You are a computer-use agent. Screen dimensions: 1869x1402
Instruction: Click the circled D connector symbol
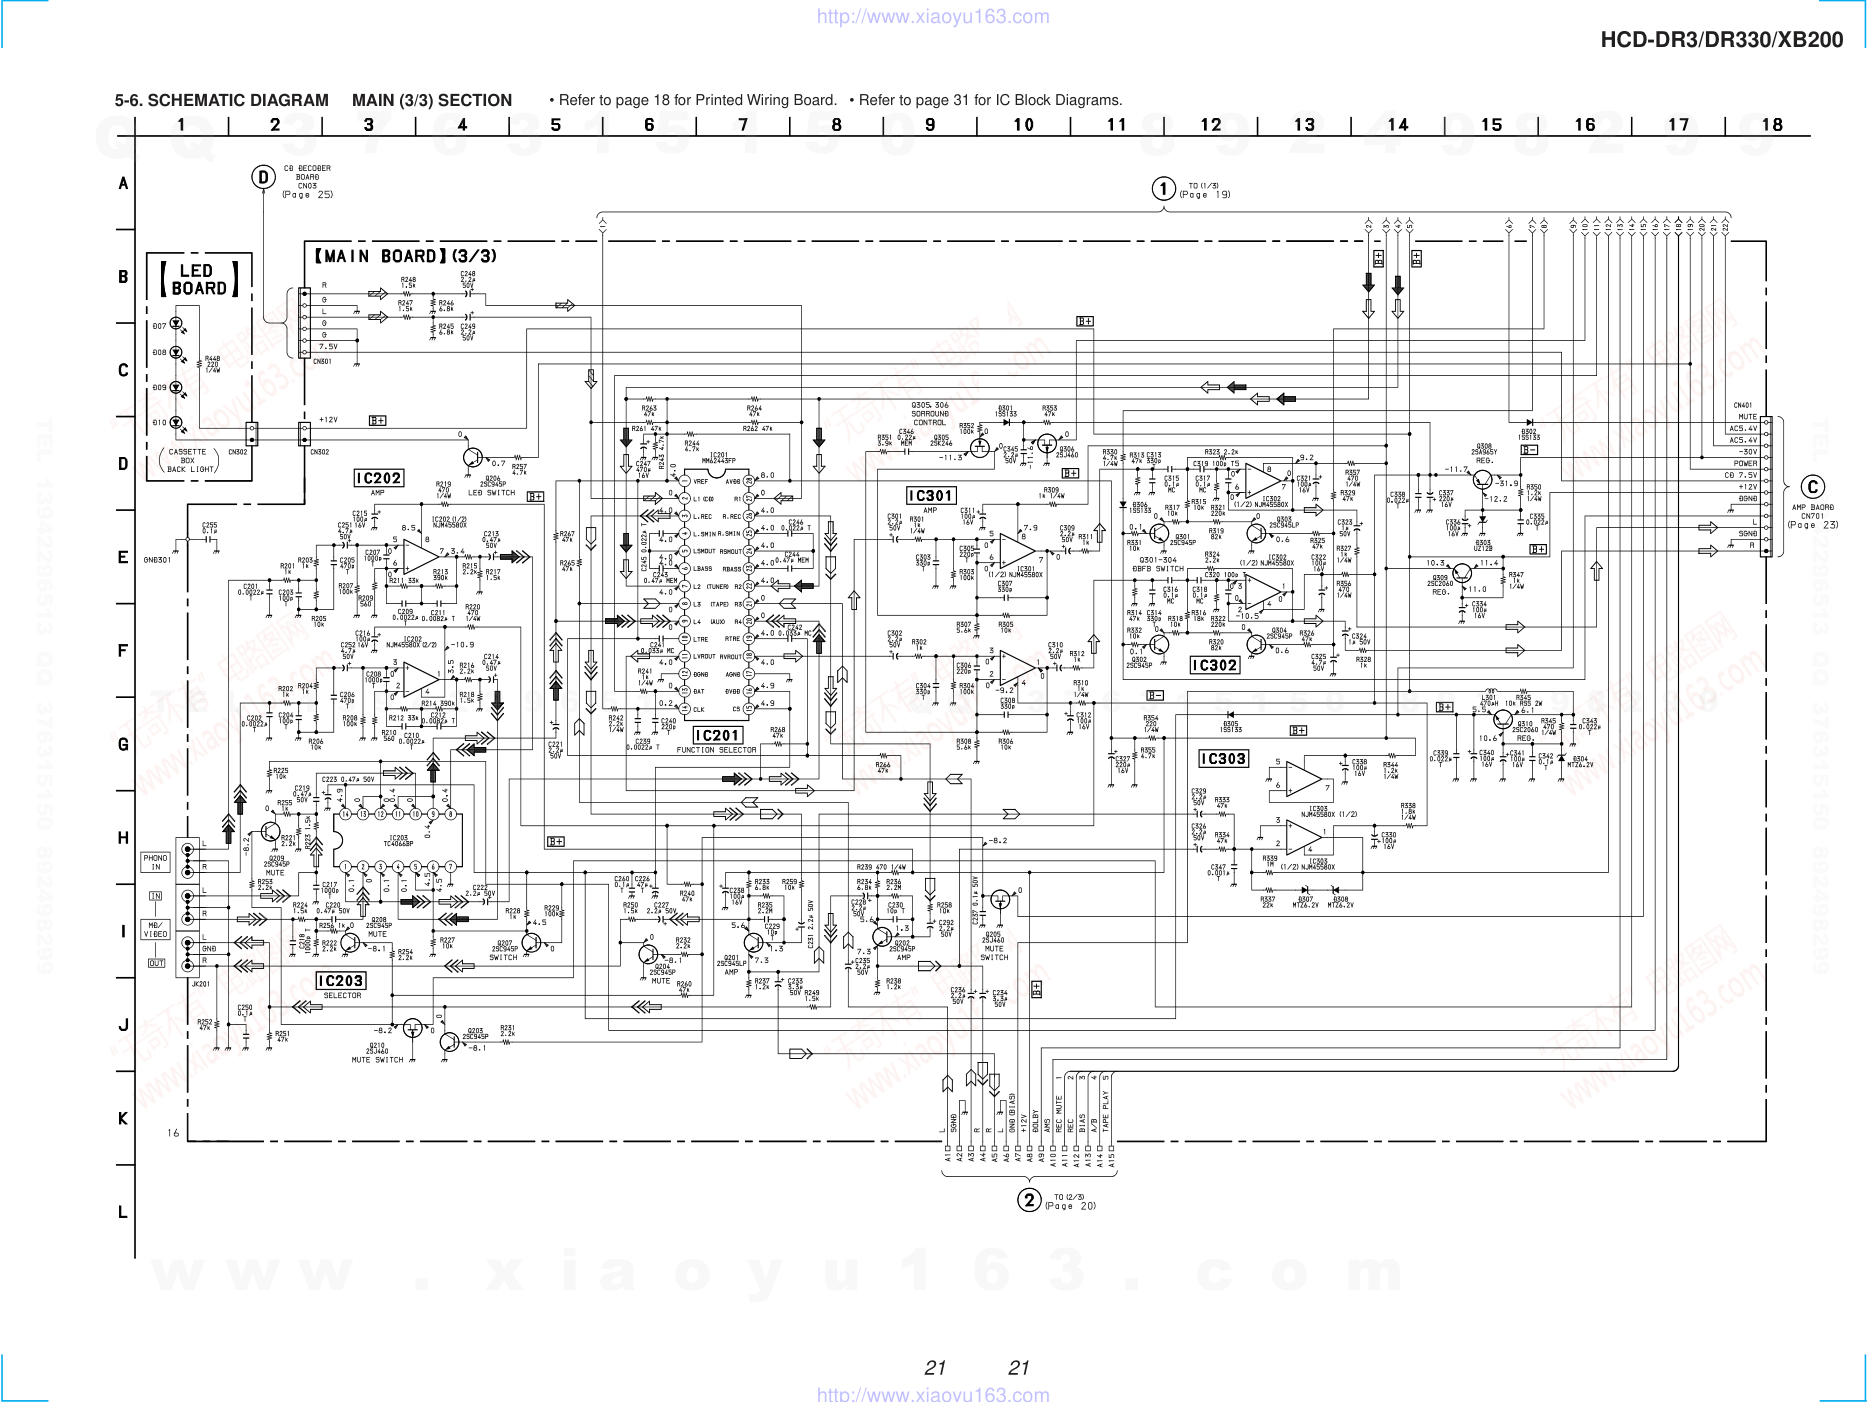[263, 178]
